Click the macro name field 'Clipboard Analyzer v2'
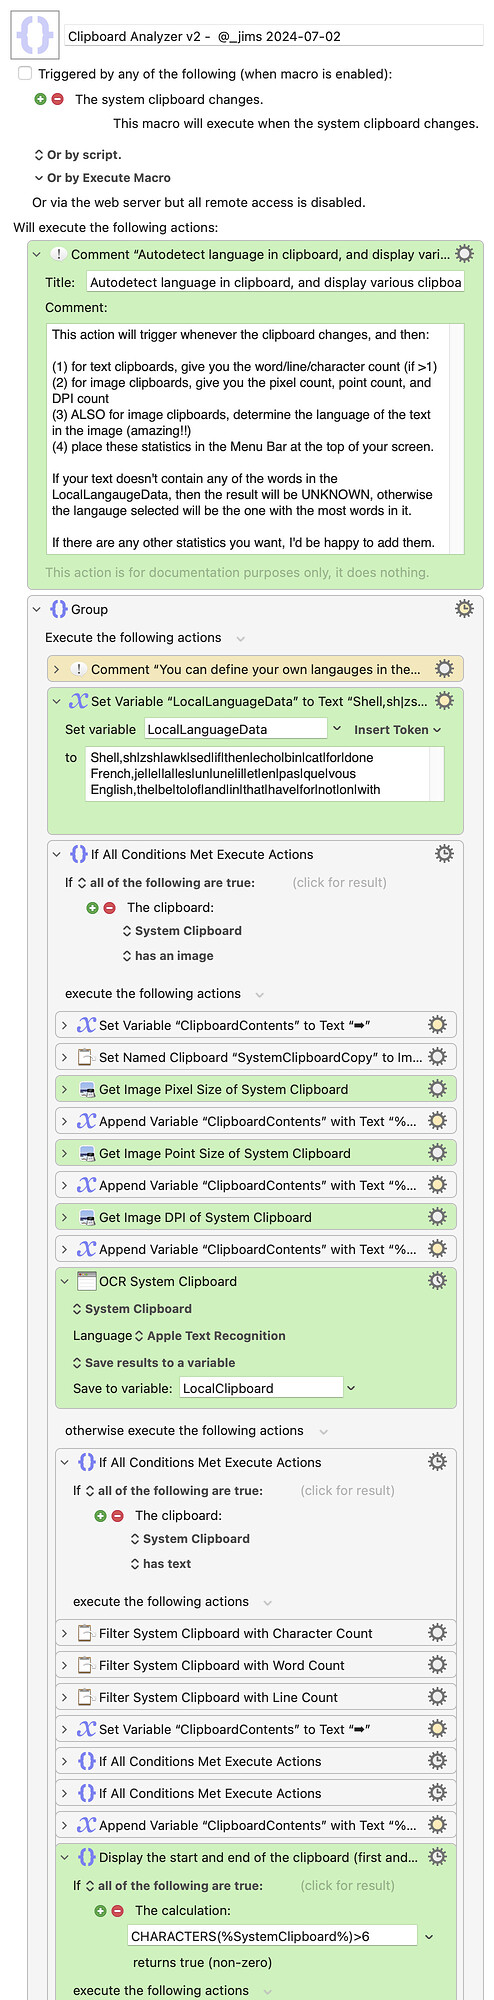Image resolution: width=494 pixels, height=2000 pixels. [x=275, y=36]
